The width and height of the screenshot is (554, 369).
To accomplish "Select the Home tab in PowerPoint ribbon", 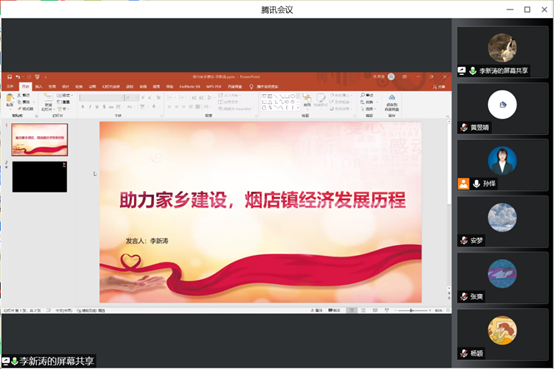I will 25,87.
